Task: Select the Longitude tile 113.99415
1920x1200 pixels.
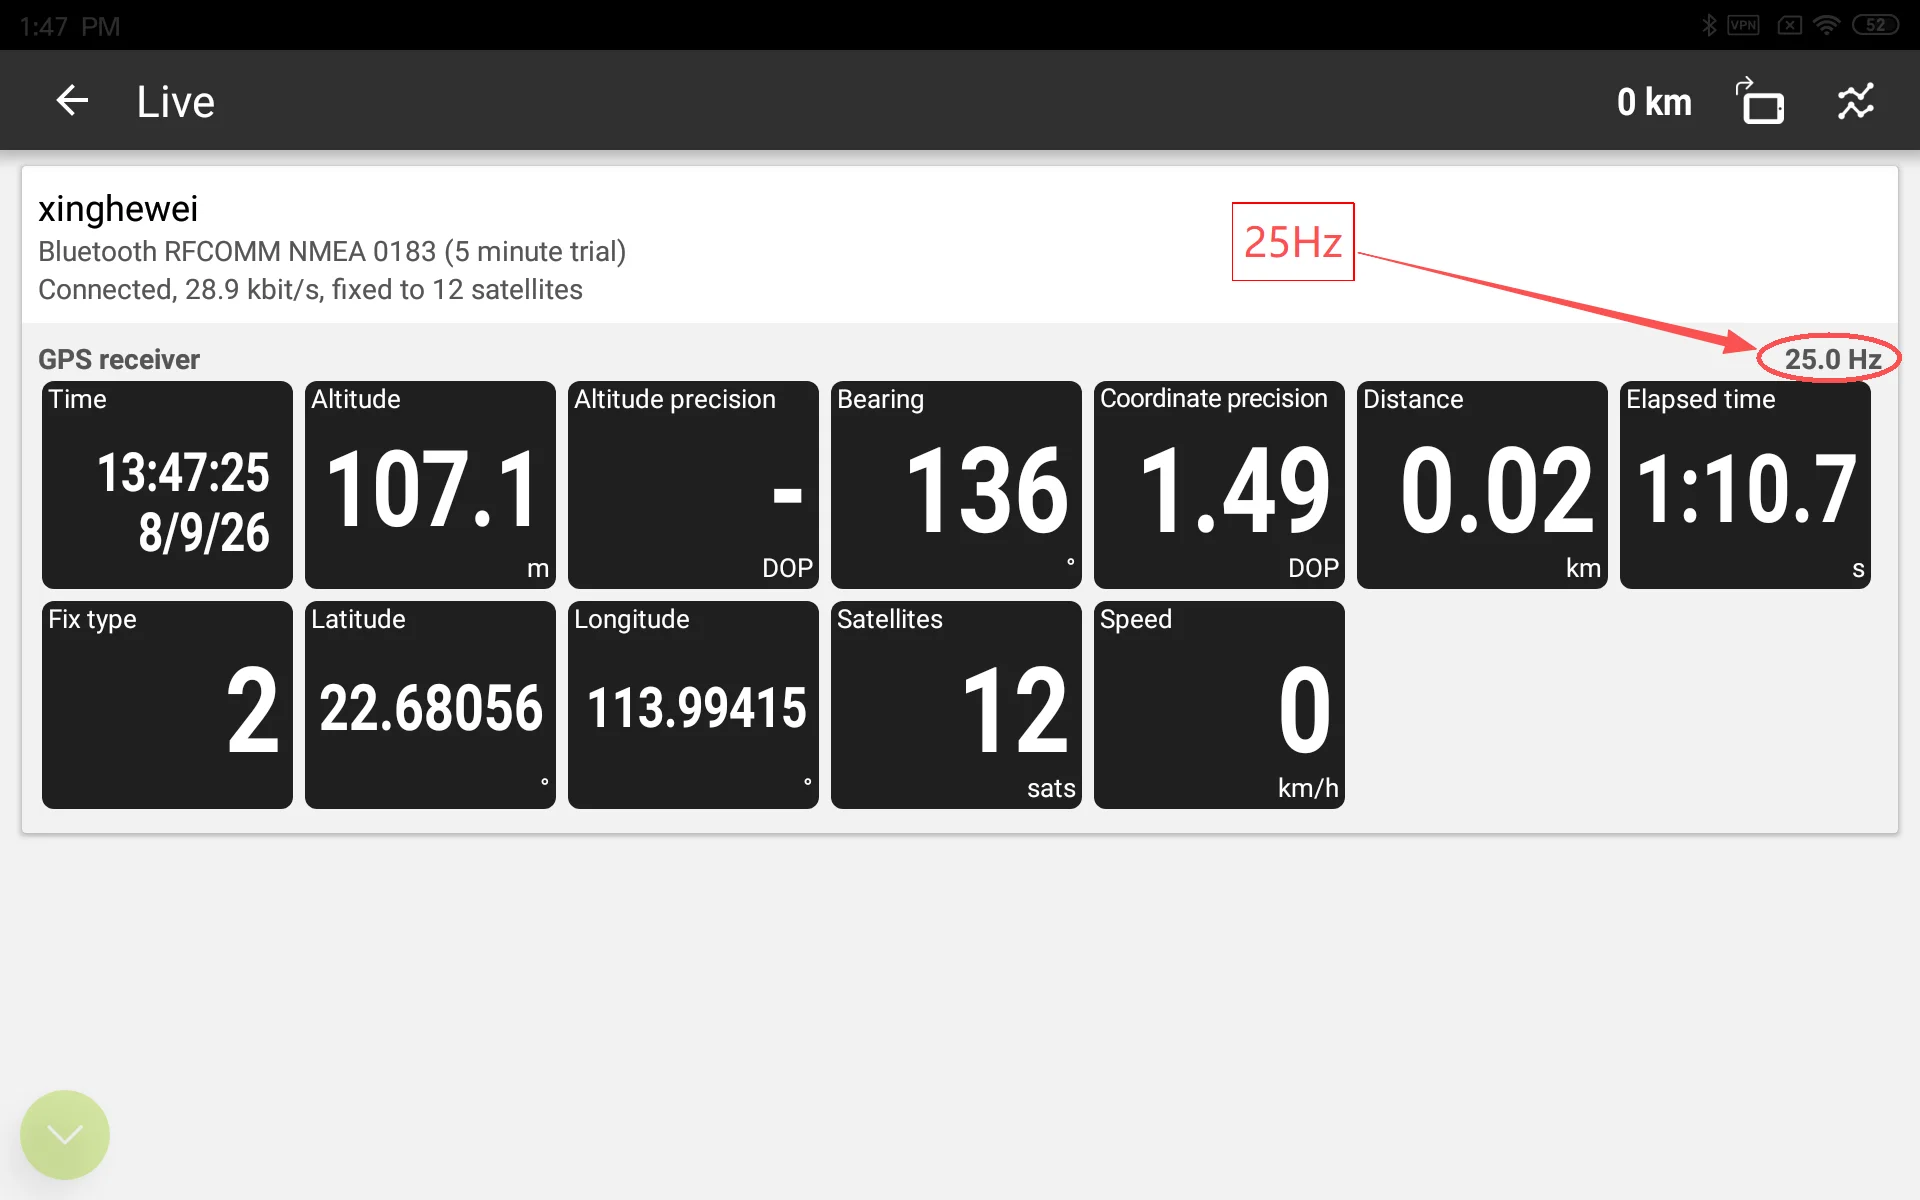Action: pyautogui.click(x=693, y=705)
